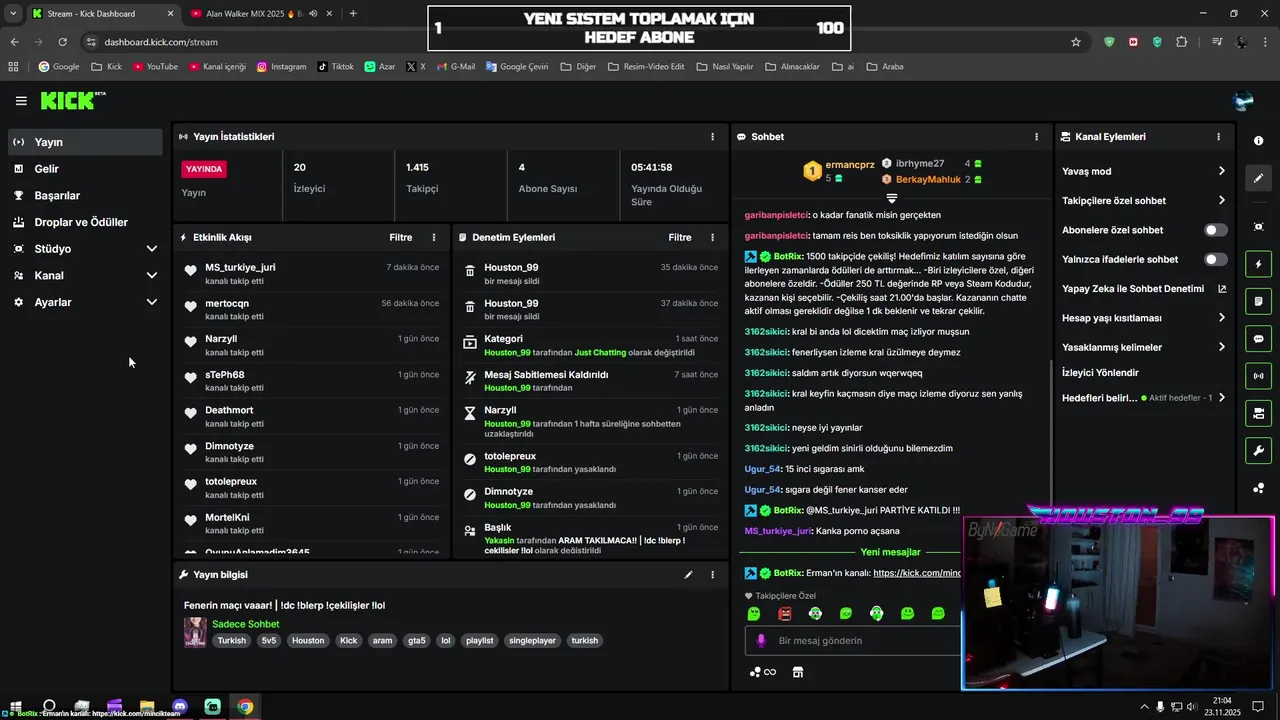Open Denetim Eylemleri three-dot options
The height and width of the screenshot is (720, 1280).
(x=713, y=238)
